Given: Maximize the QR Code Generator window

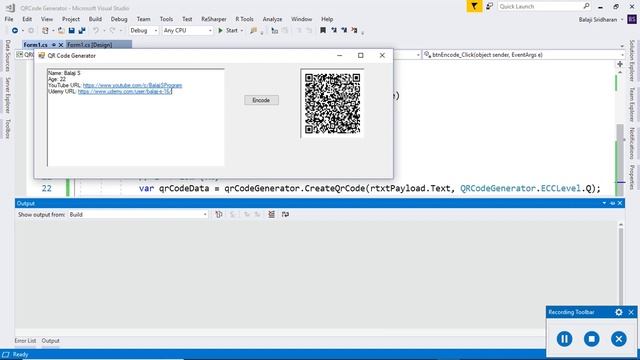Looking at the screenshot, I should 360,56.
